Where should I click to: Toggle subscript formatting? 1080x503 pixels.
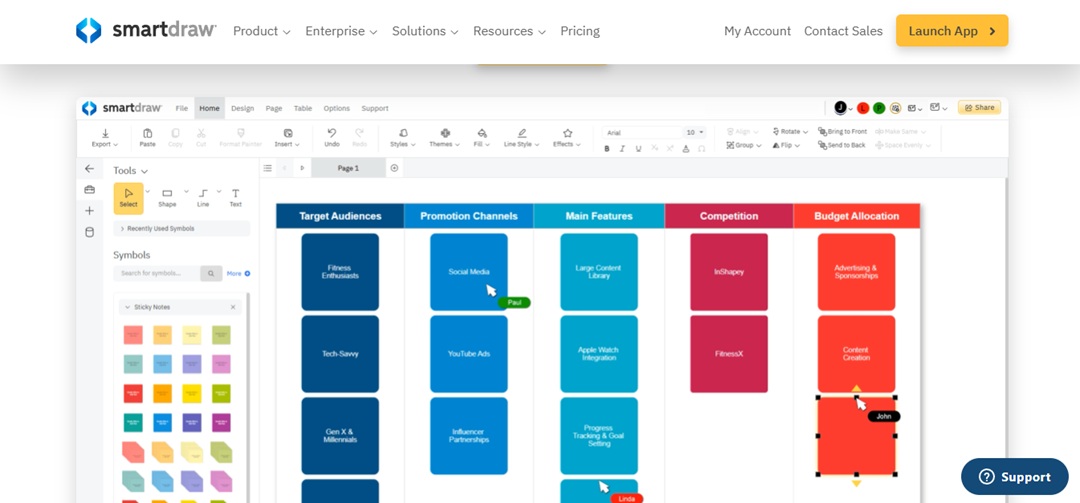click(654, 149)
